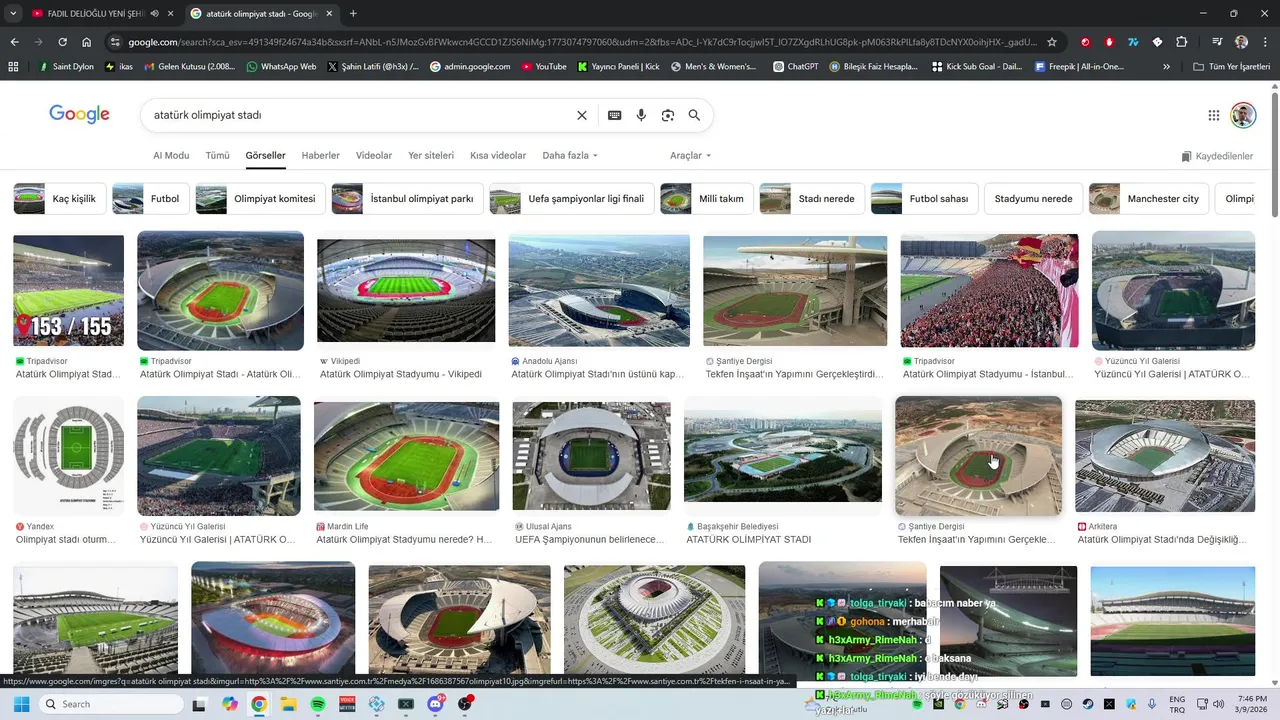This screenshot has height=720, width=1280.
Task: Filter by Uefa şampiyonlar ligi finali chip
Action: coord(572,199)
